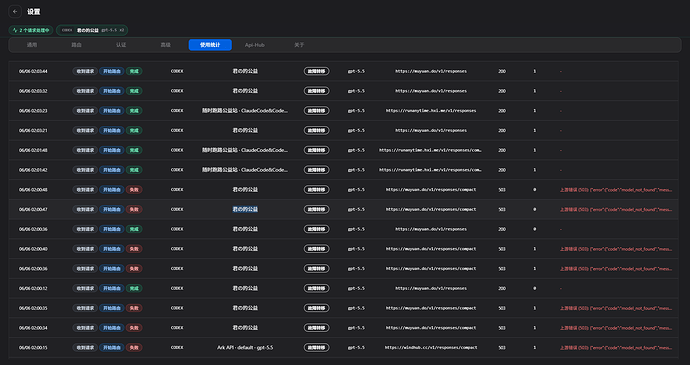Click status code 503 in the 02:00:15 row
This screenshot has width=690, height=365.
(502, 348)
